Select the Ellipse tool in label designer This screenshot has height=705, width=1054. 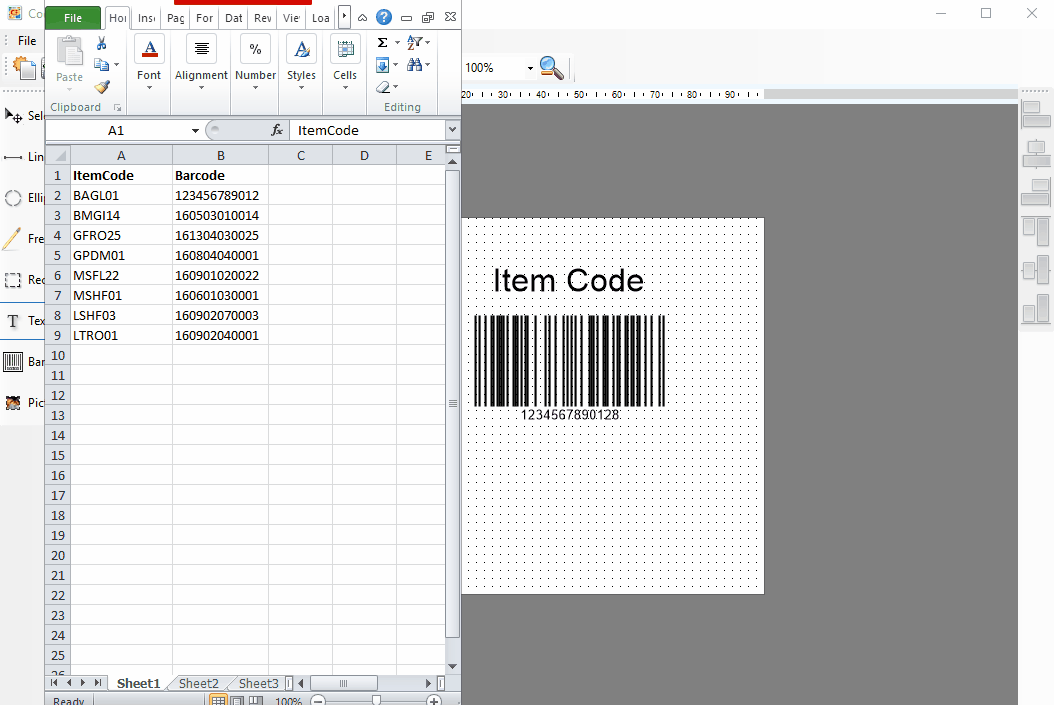pos(24,198)
